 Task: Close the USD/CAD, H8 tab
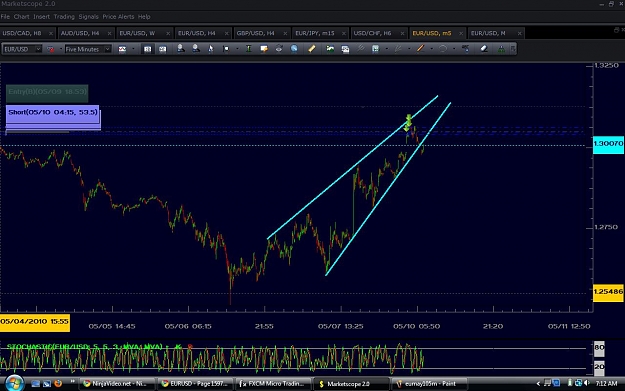(x=51, y=33)
